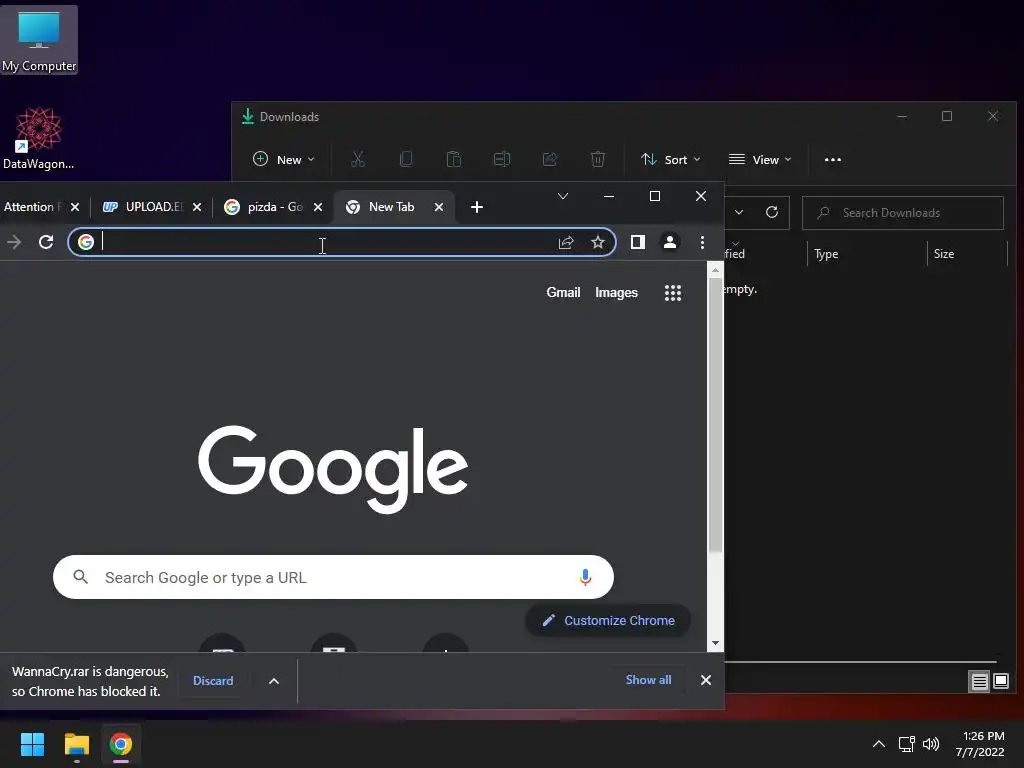Click the scroll down arrow on Chrome page

coord(715,643)
